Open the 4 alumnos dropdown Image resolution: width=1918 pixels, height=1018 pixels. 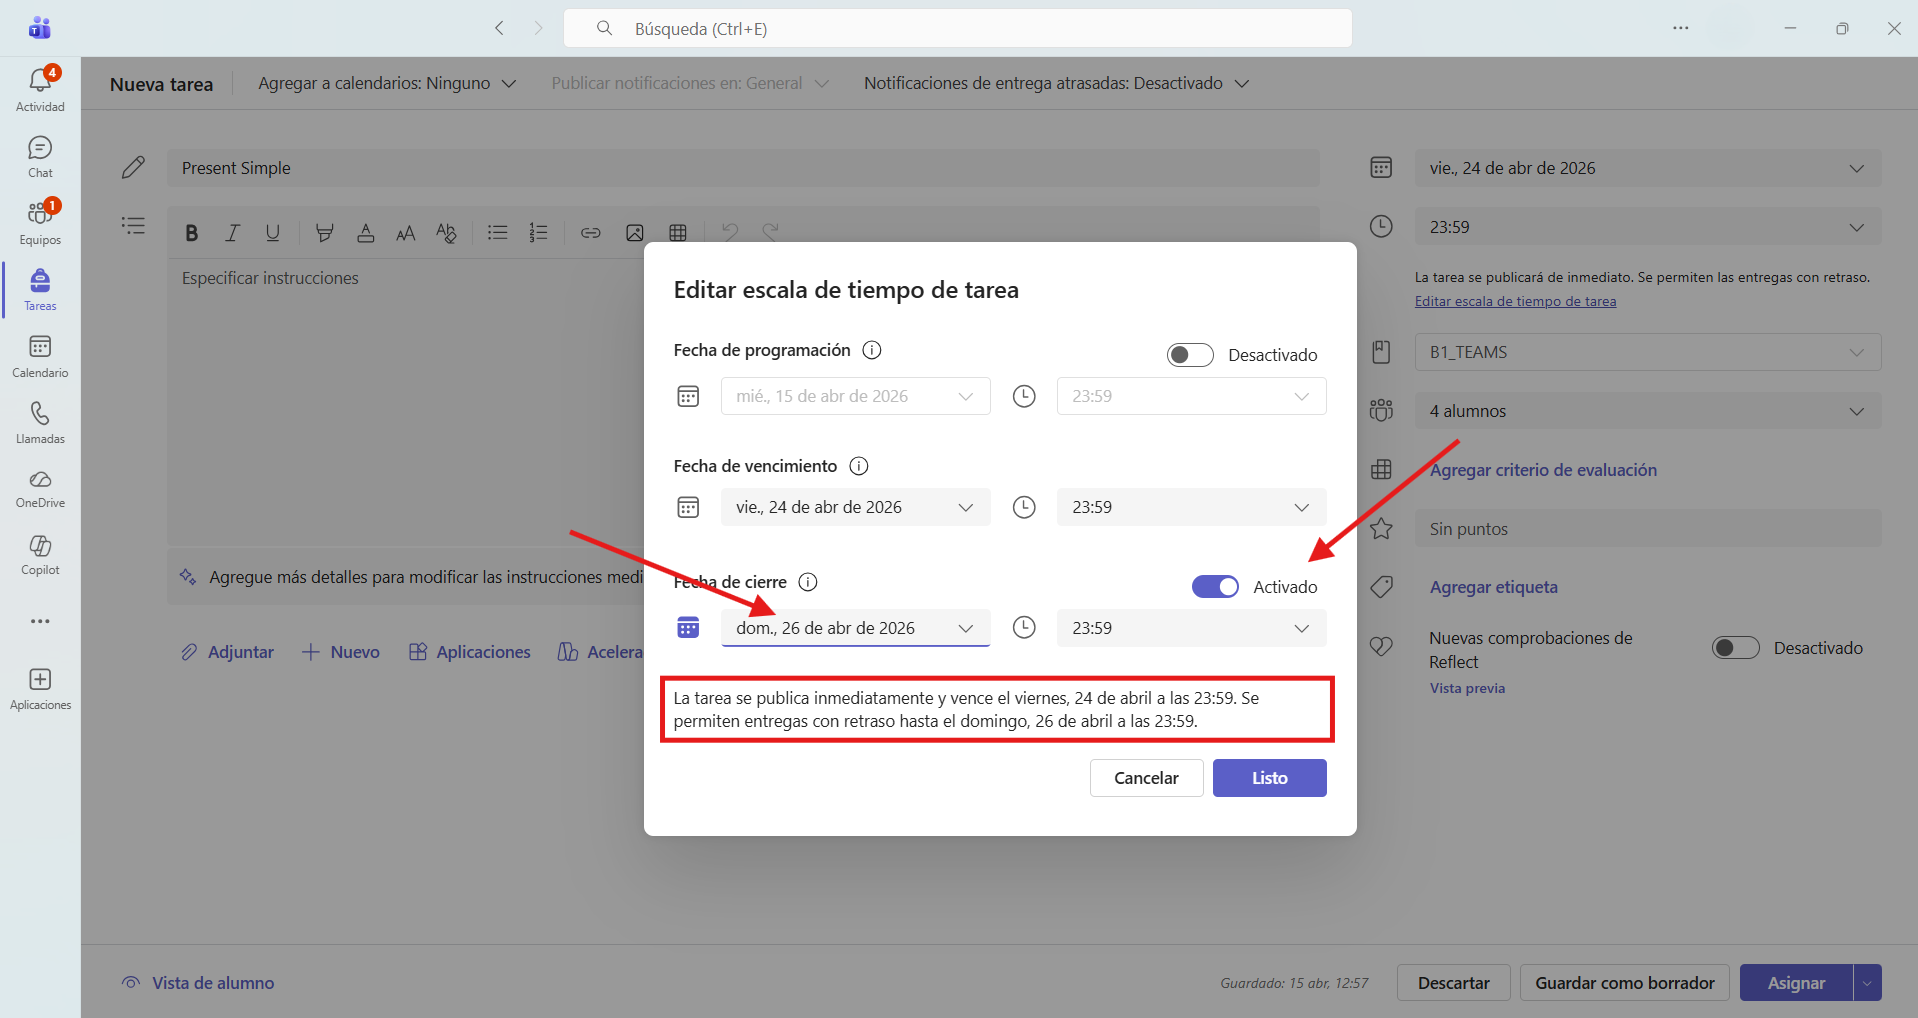coord(1647,411)
